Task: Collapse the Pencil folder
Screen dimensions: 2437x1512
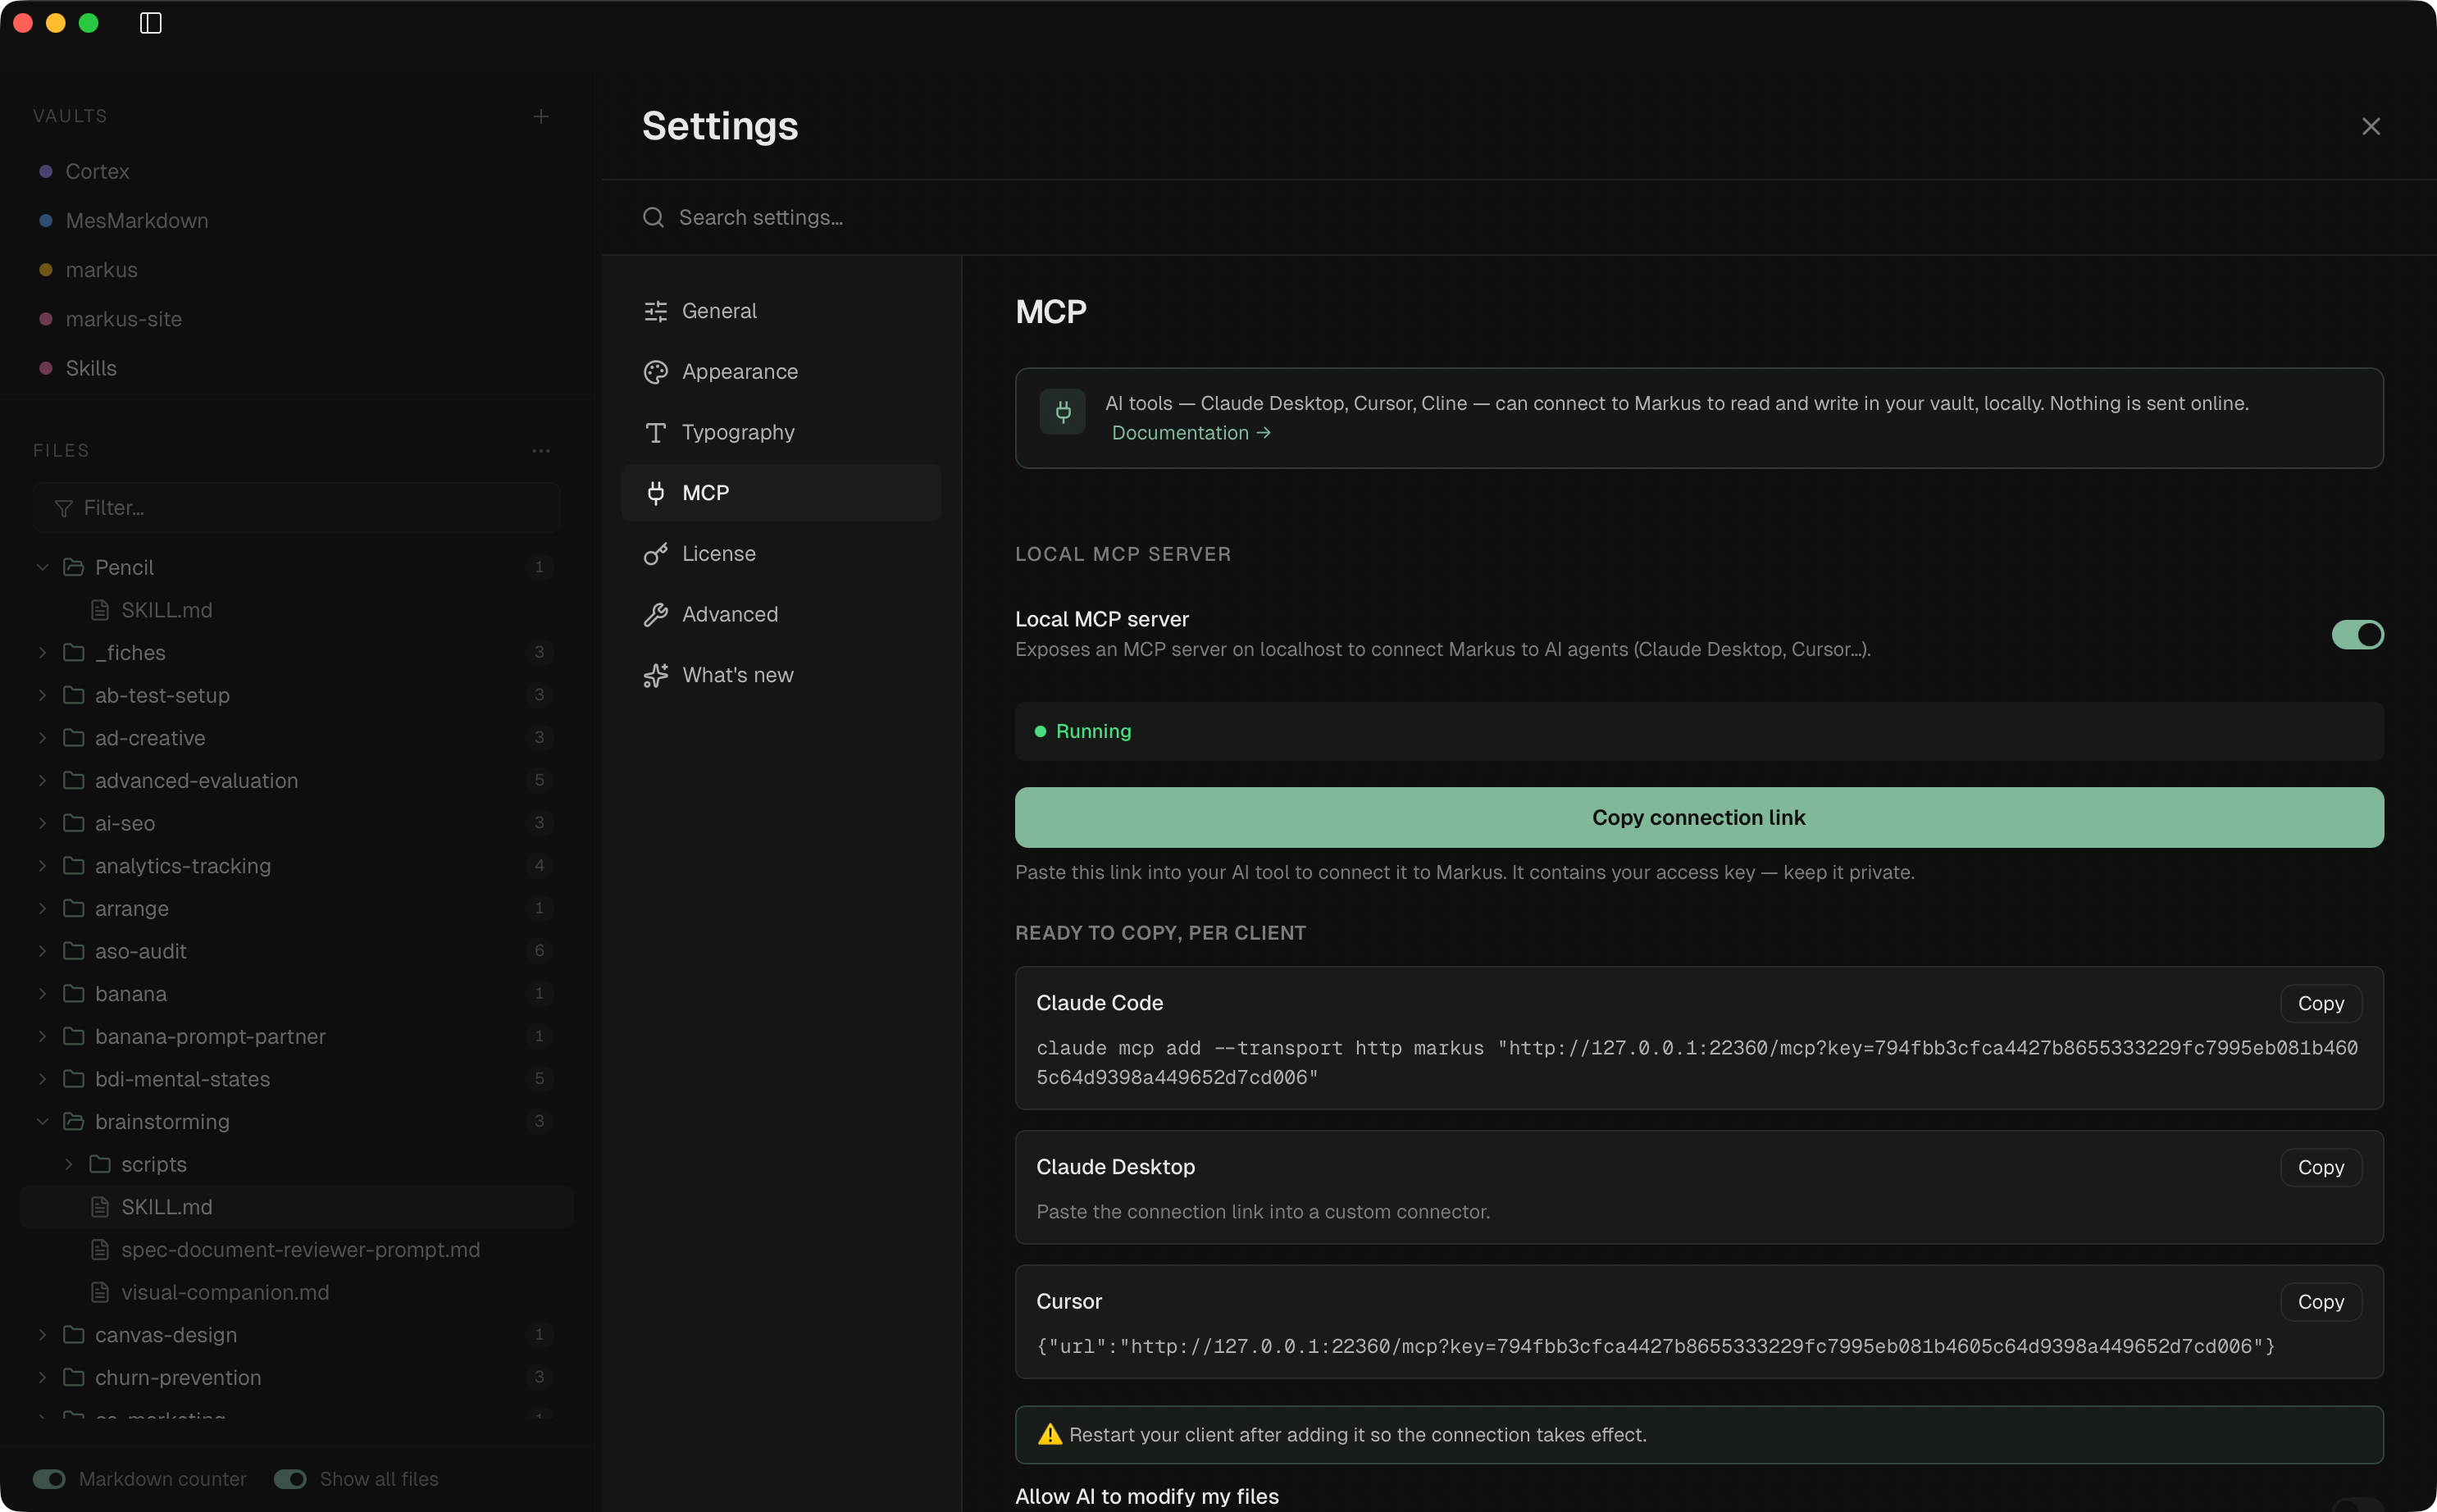Action: click(42, 567)
